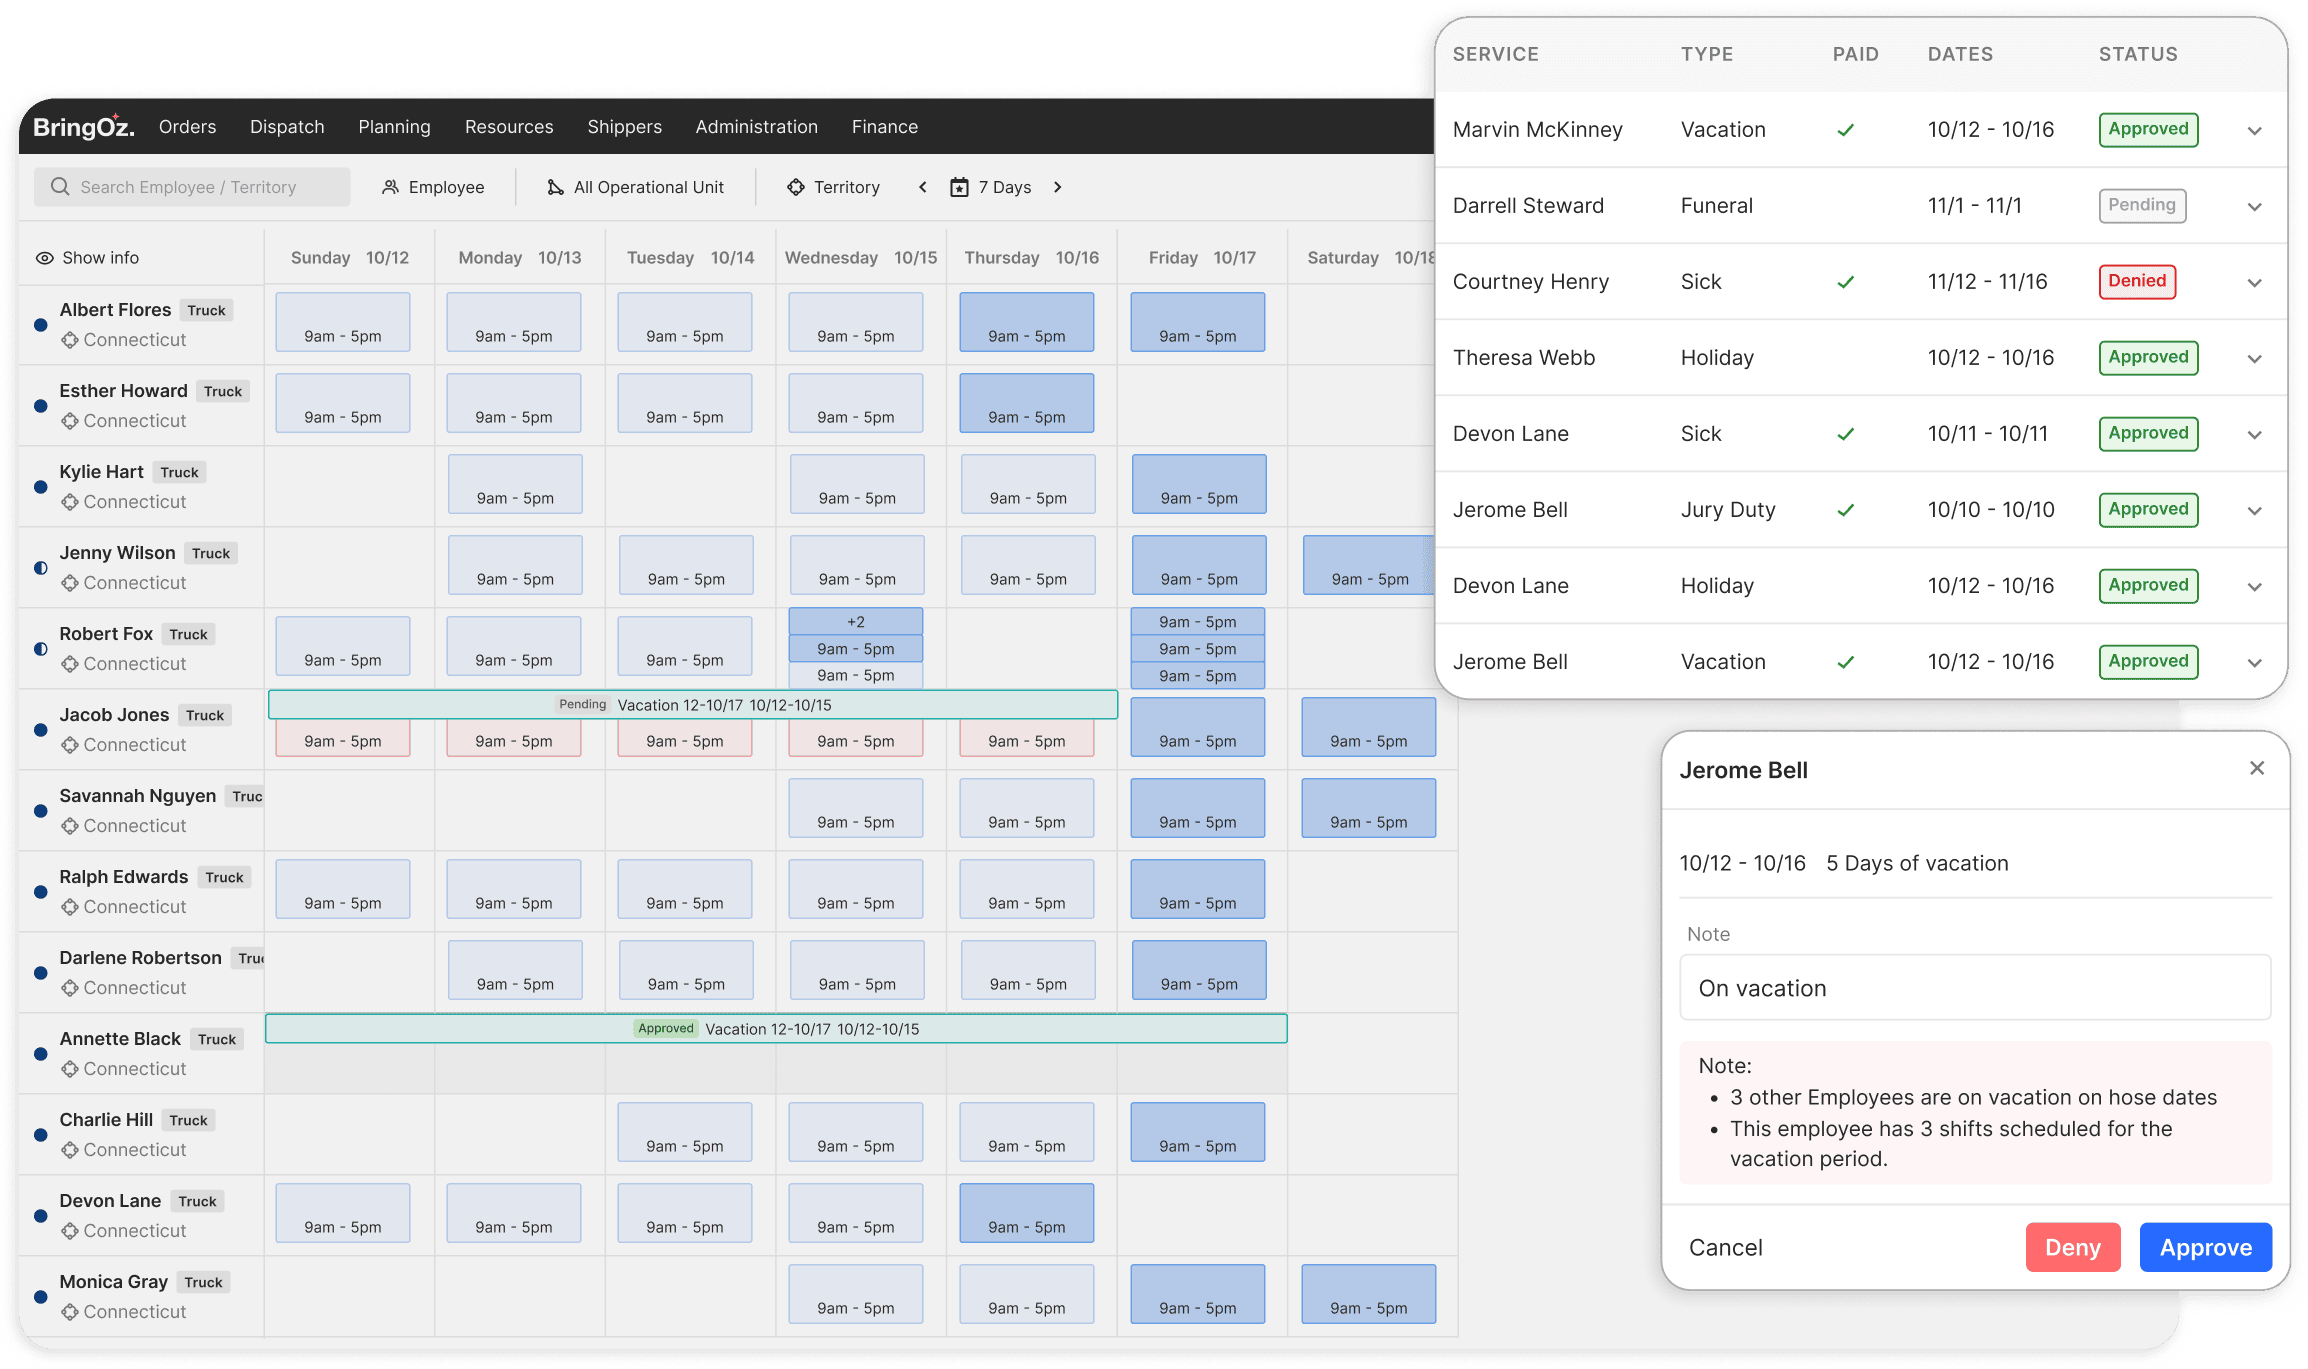This screenshot has width=2308, height=1369.
Task: Click the Employee filter person icon
Action: [390, 187]
